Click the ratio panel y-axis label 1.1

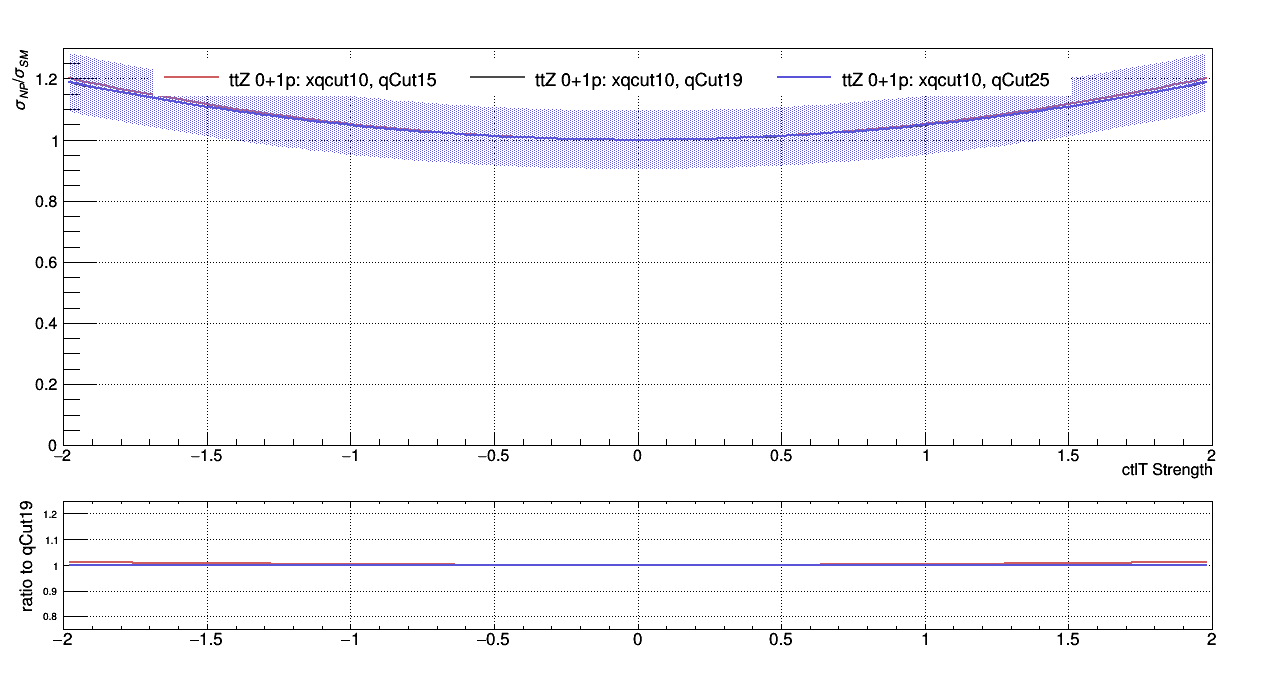point(52,540)
